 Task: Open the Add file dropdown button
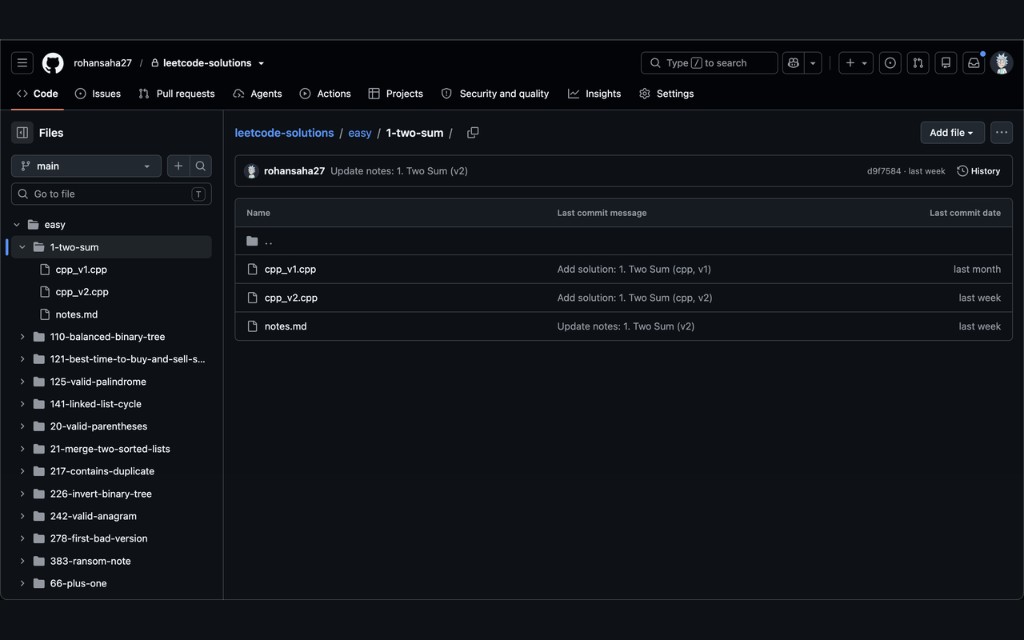pos(952,133)
